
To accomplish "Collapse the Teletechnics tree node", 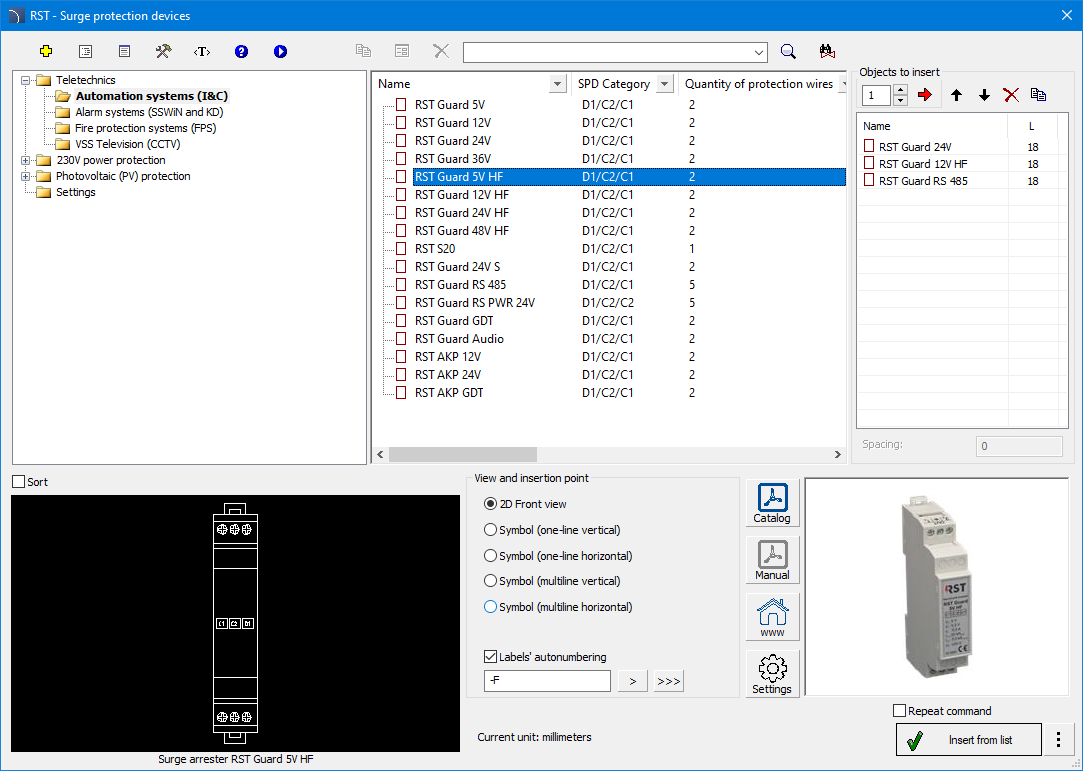I will 26,80.
